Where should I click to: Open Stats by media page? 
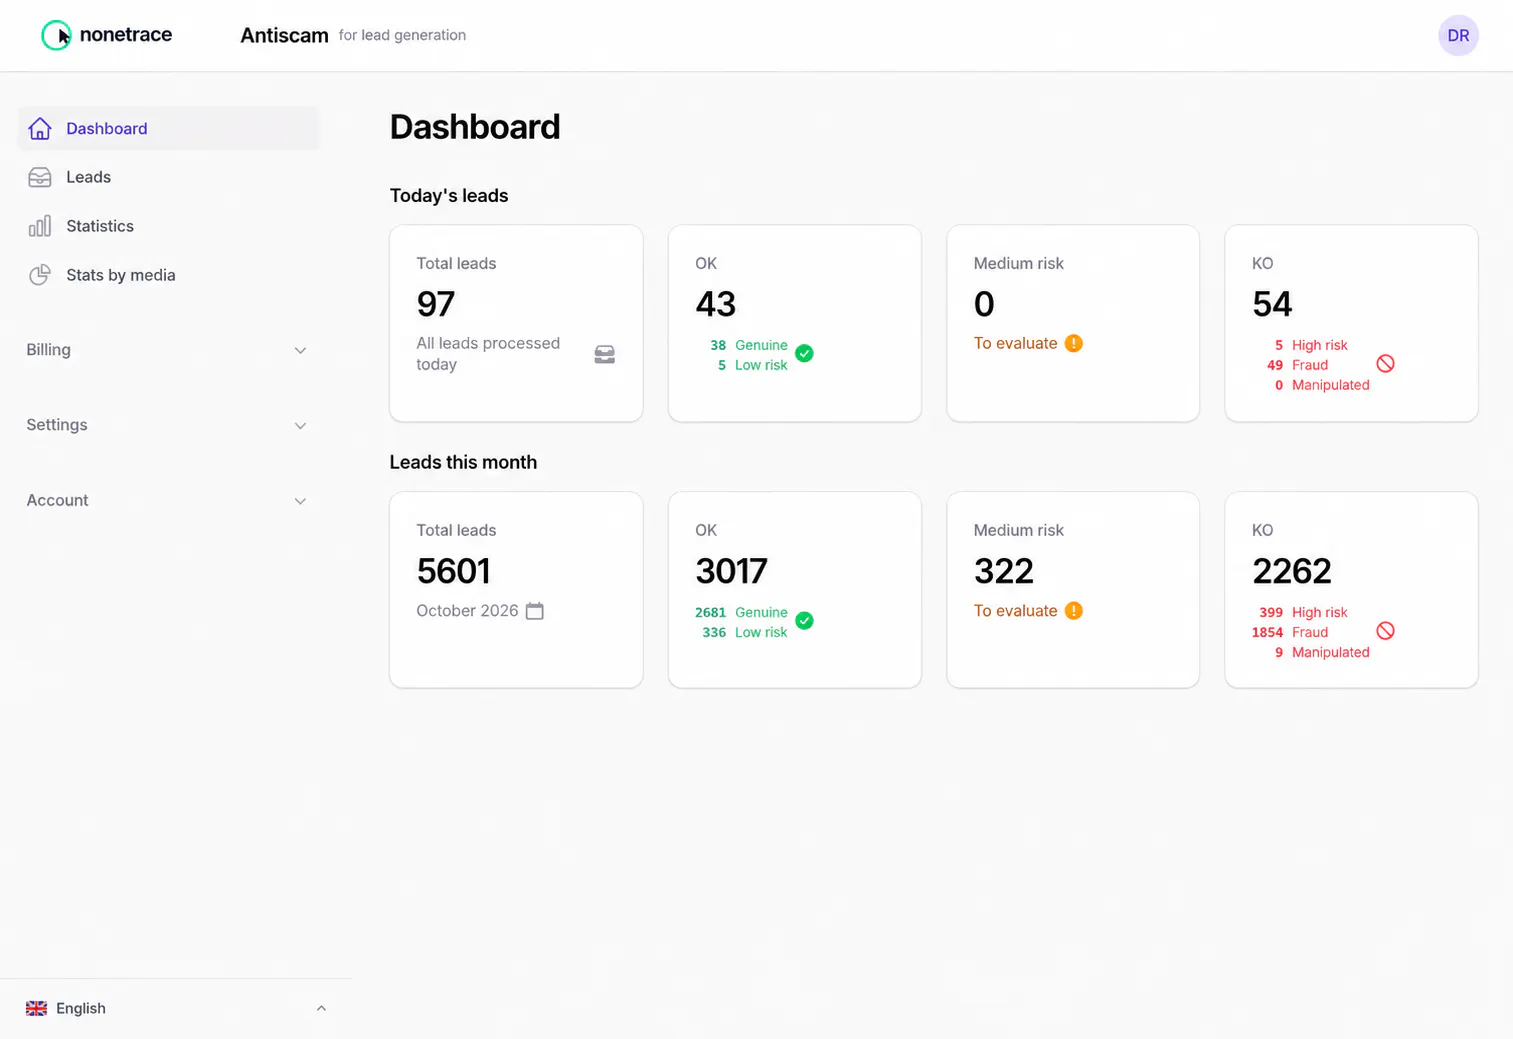[x=168, y=275]
